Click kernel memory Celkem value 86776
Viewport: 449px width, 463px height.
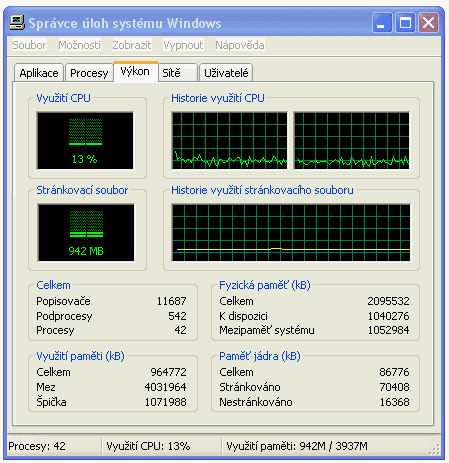[394, 372]
